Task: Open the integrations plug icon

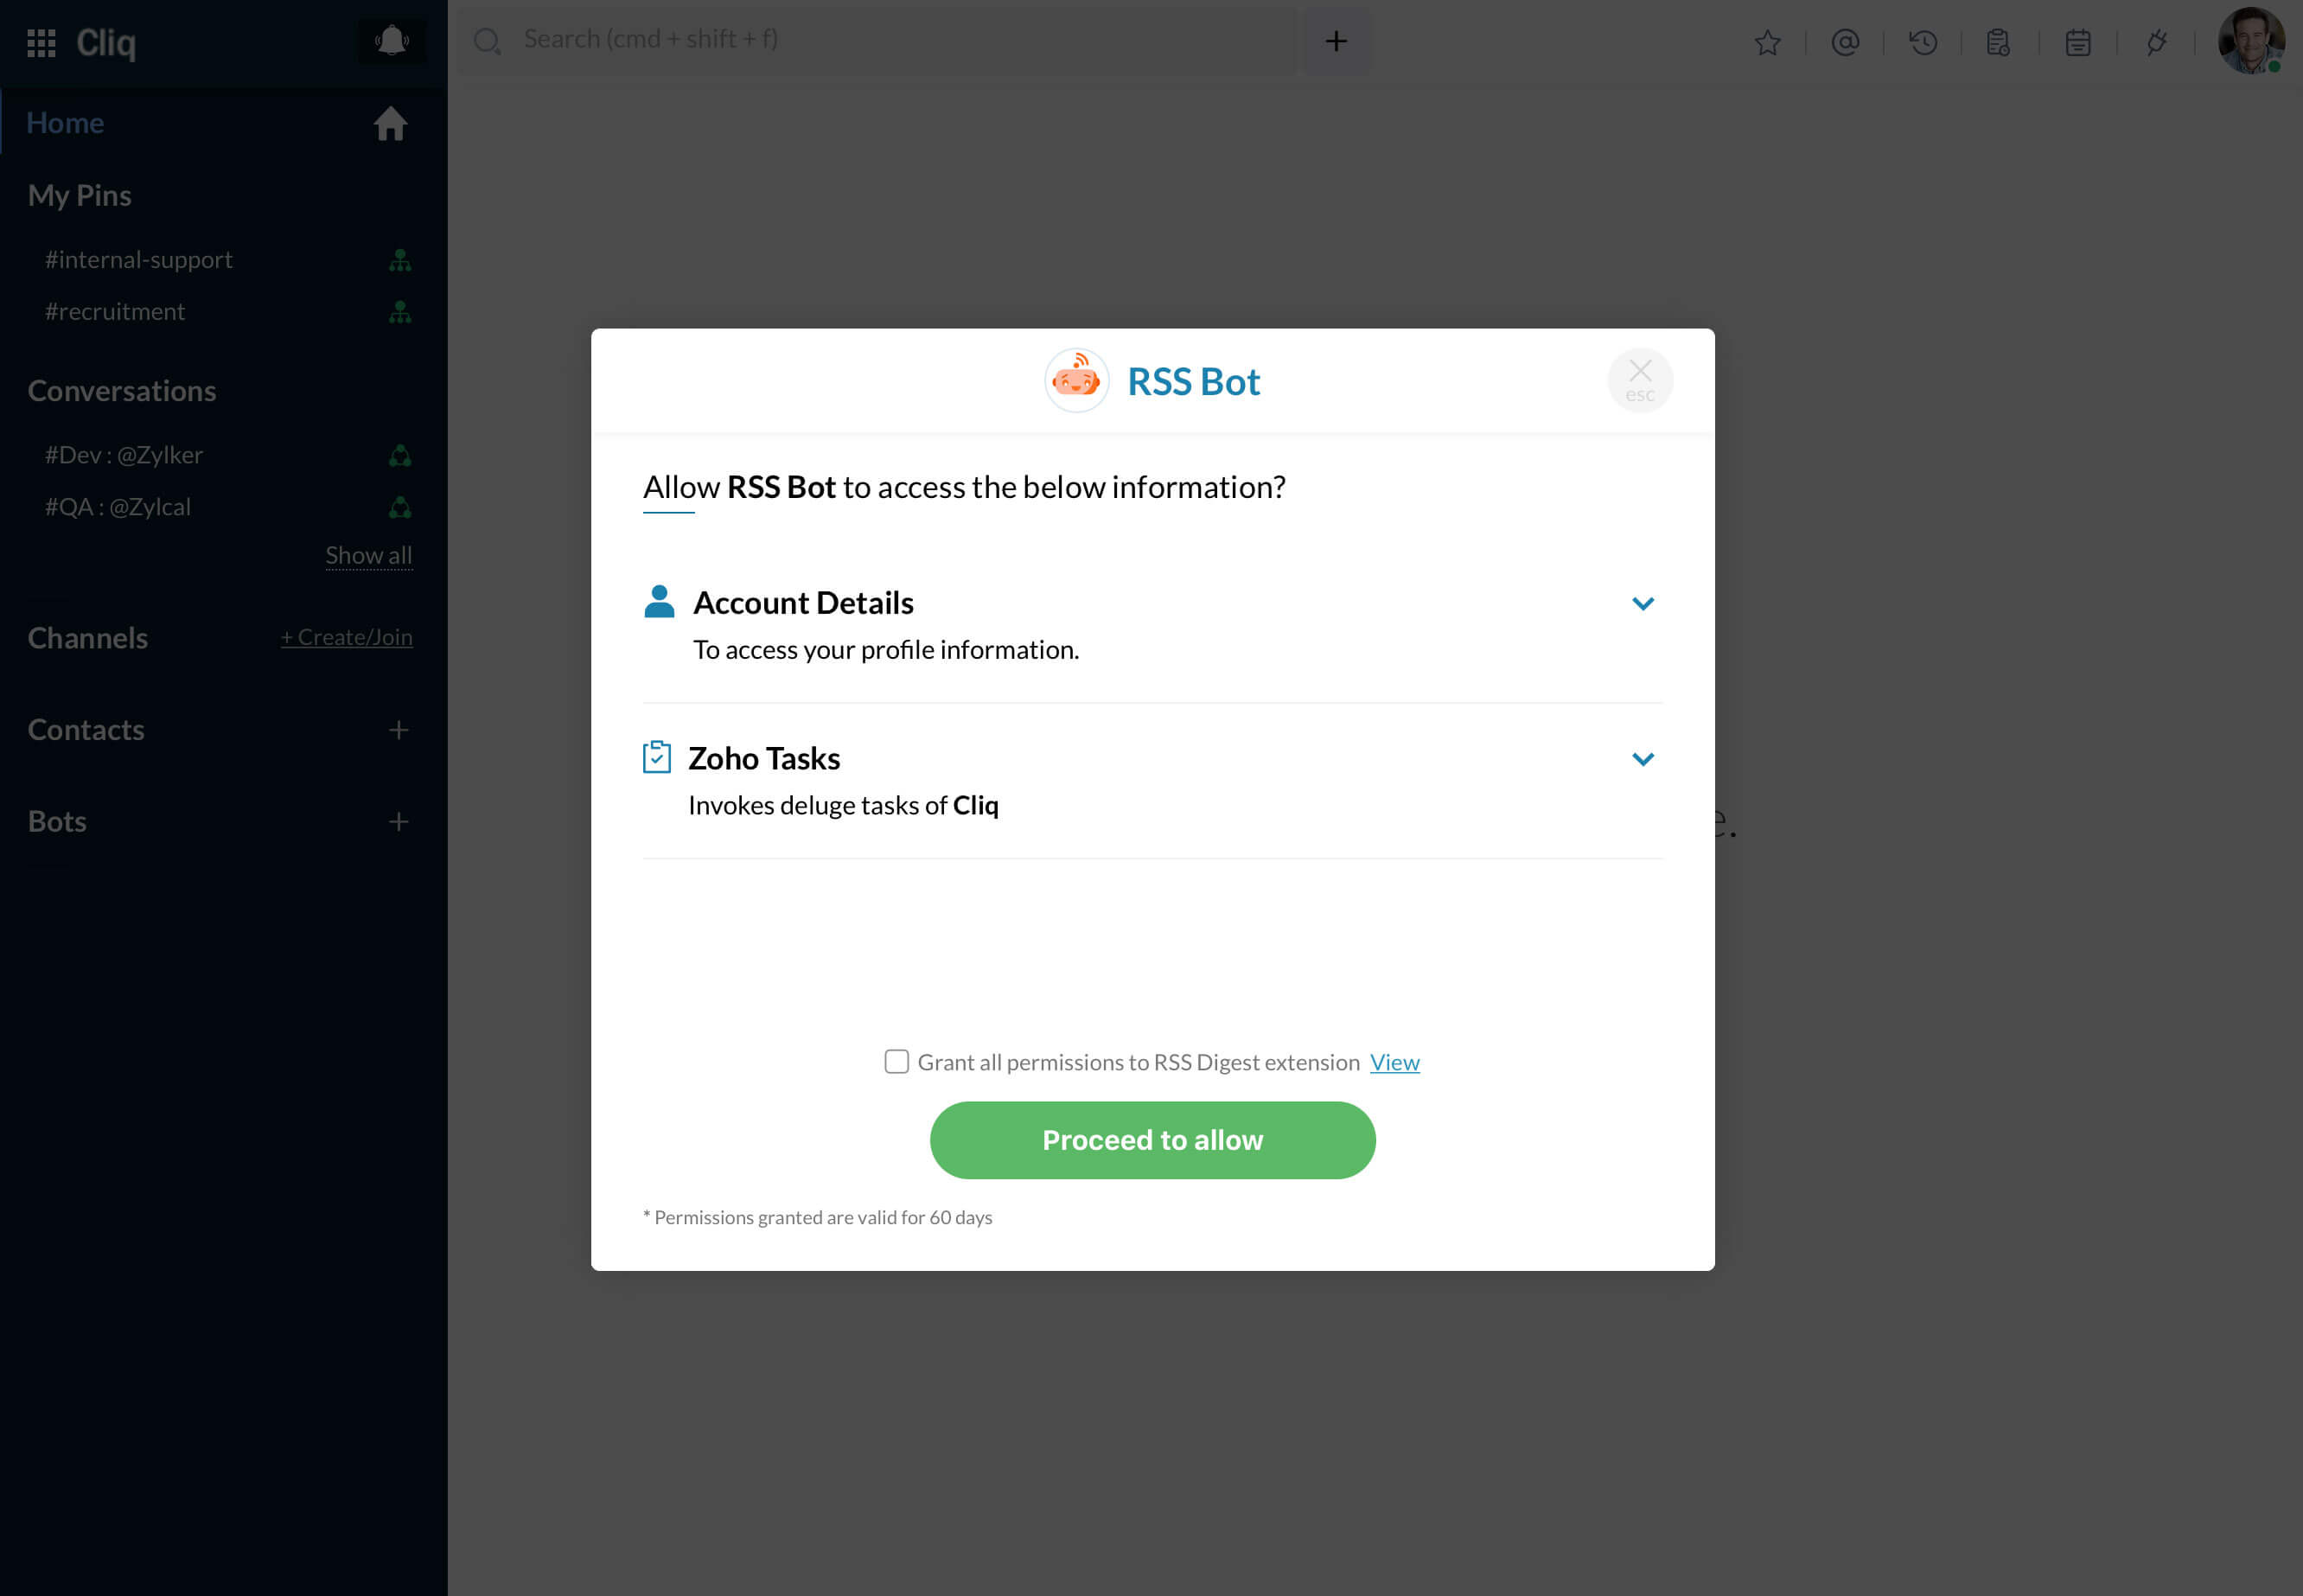Action: pyautogui.click(x=2156, y=42)
